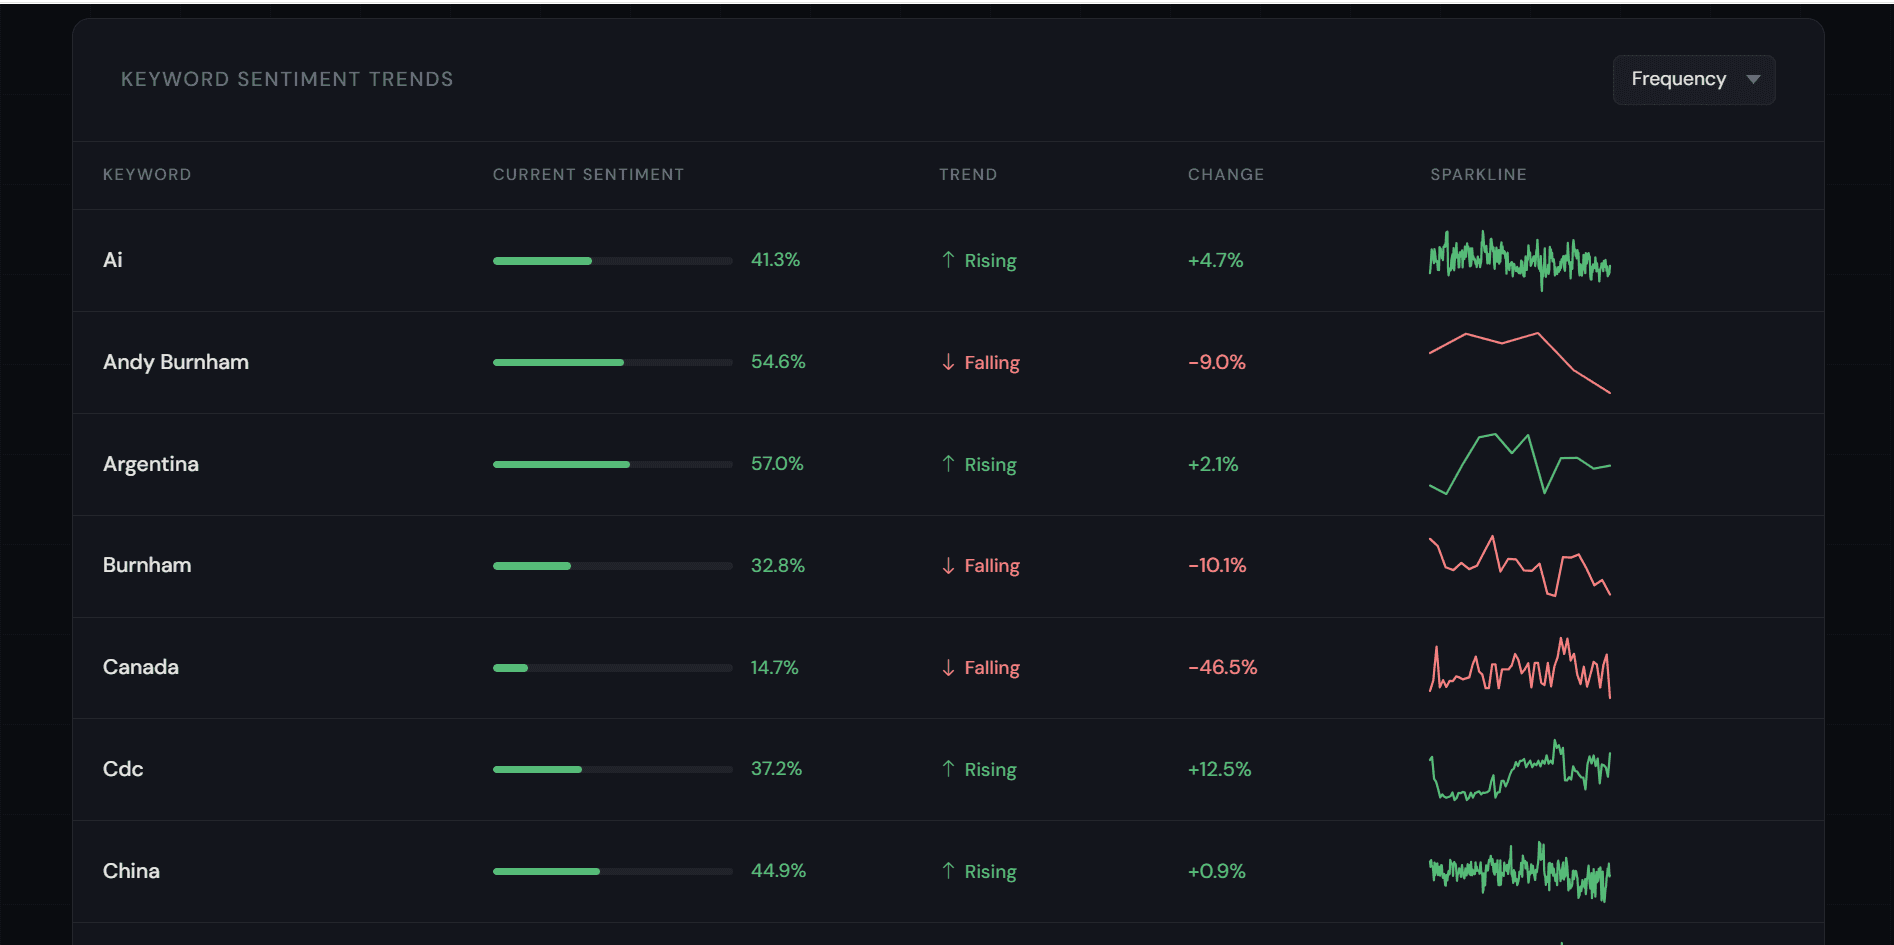Open the China sparkline chart

click(1520, 872)
